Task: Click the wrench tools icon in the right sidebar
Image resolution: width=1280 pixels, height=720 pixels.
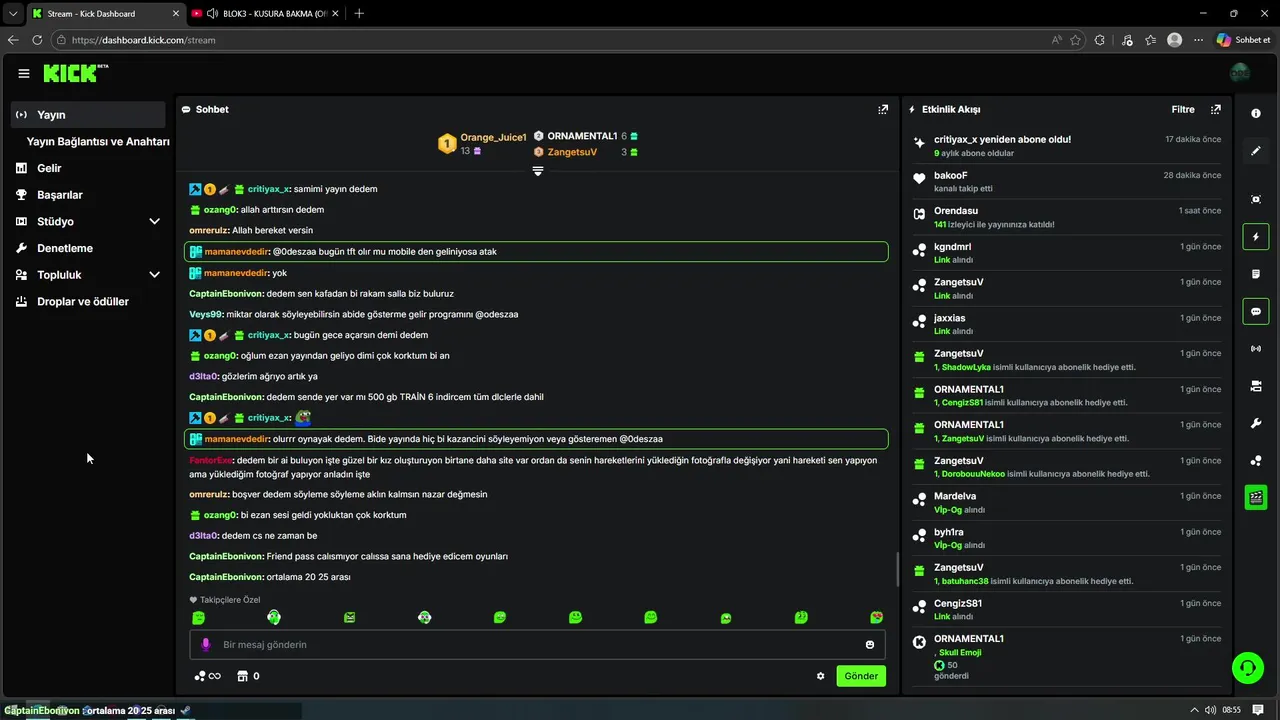Action: [1256, 423]
